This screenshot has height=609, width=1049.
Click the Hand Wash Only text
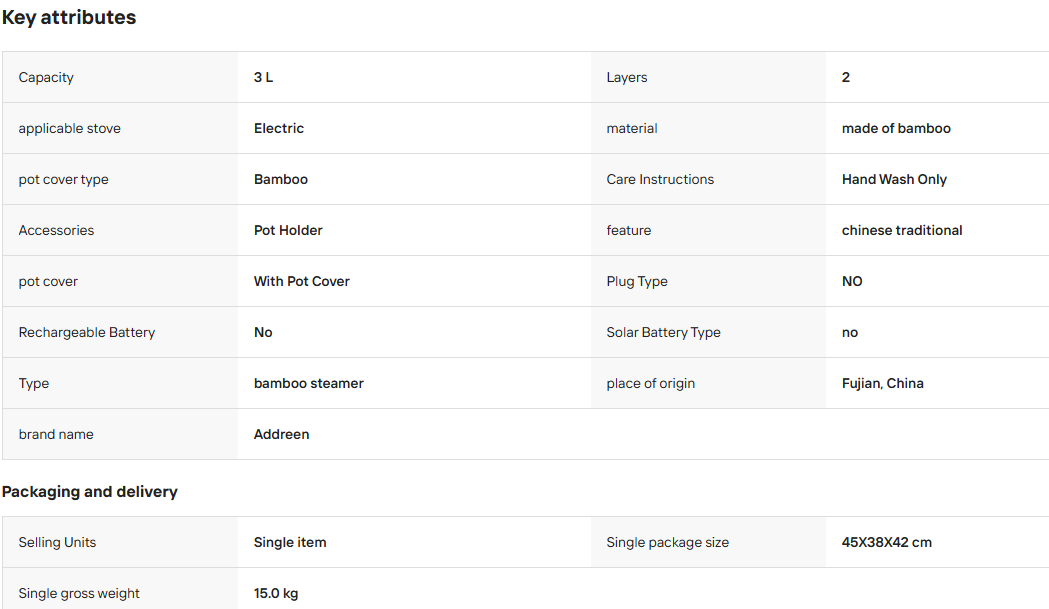tap(894, 179)
